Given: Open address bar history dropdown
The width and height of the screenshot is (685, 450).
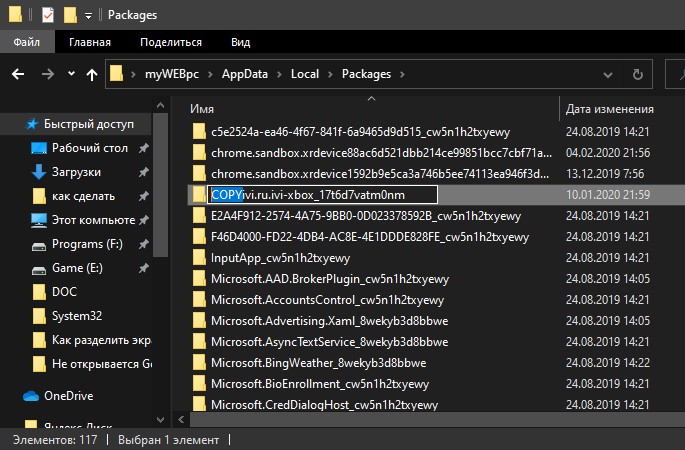Looking at the screenshot, I should pyautogui.click(x=607, y=75).
